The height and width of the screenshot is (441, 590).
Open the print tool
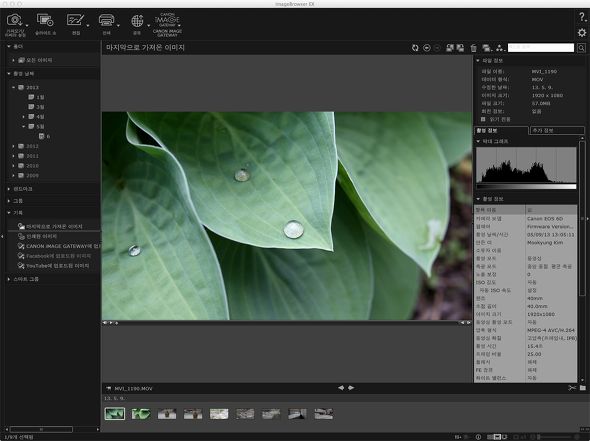click(106, 24)
